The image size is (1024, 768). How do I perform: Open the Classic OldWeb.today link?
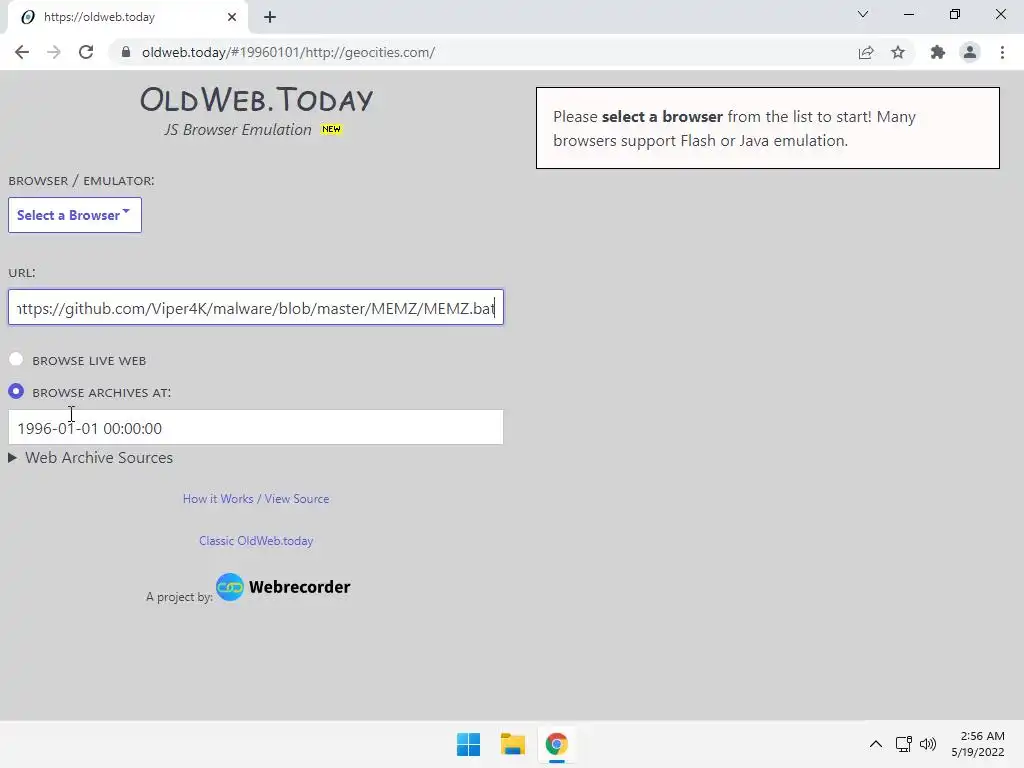tap(256, 541)
